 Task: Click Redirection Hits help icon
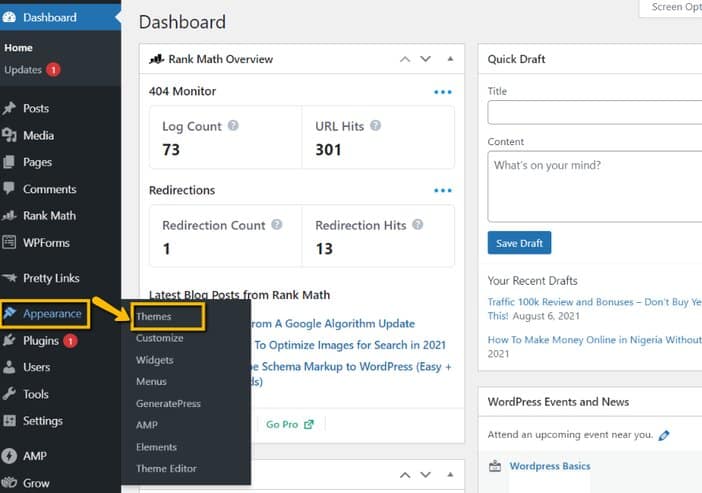pyautogui.click(x=418, y=224)
